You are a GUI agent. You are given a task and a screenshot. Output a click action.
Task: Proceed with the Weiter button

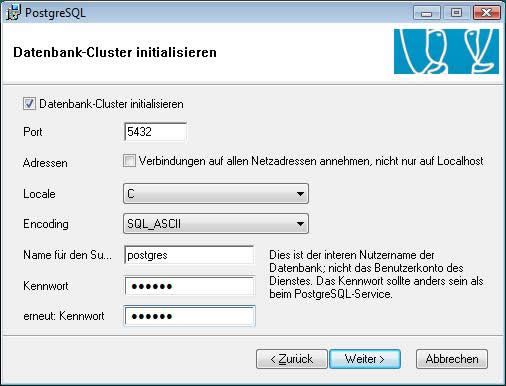pos(365,359)
